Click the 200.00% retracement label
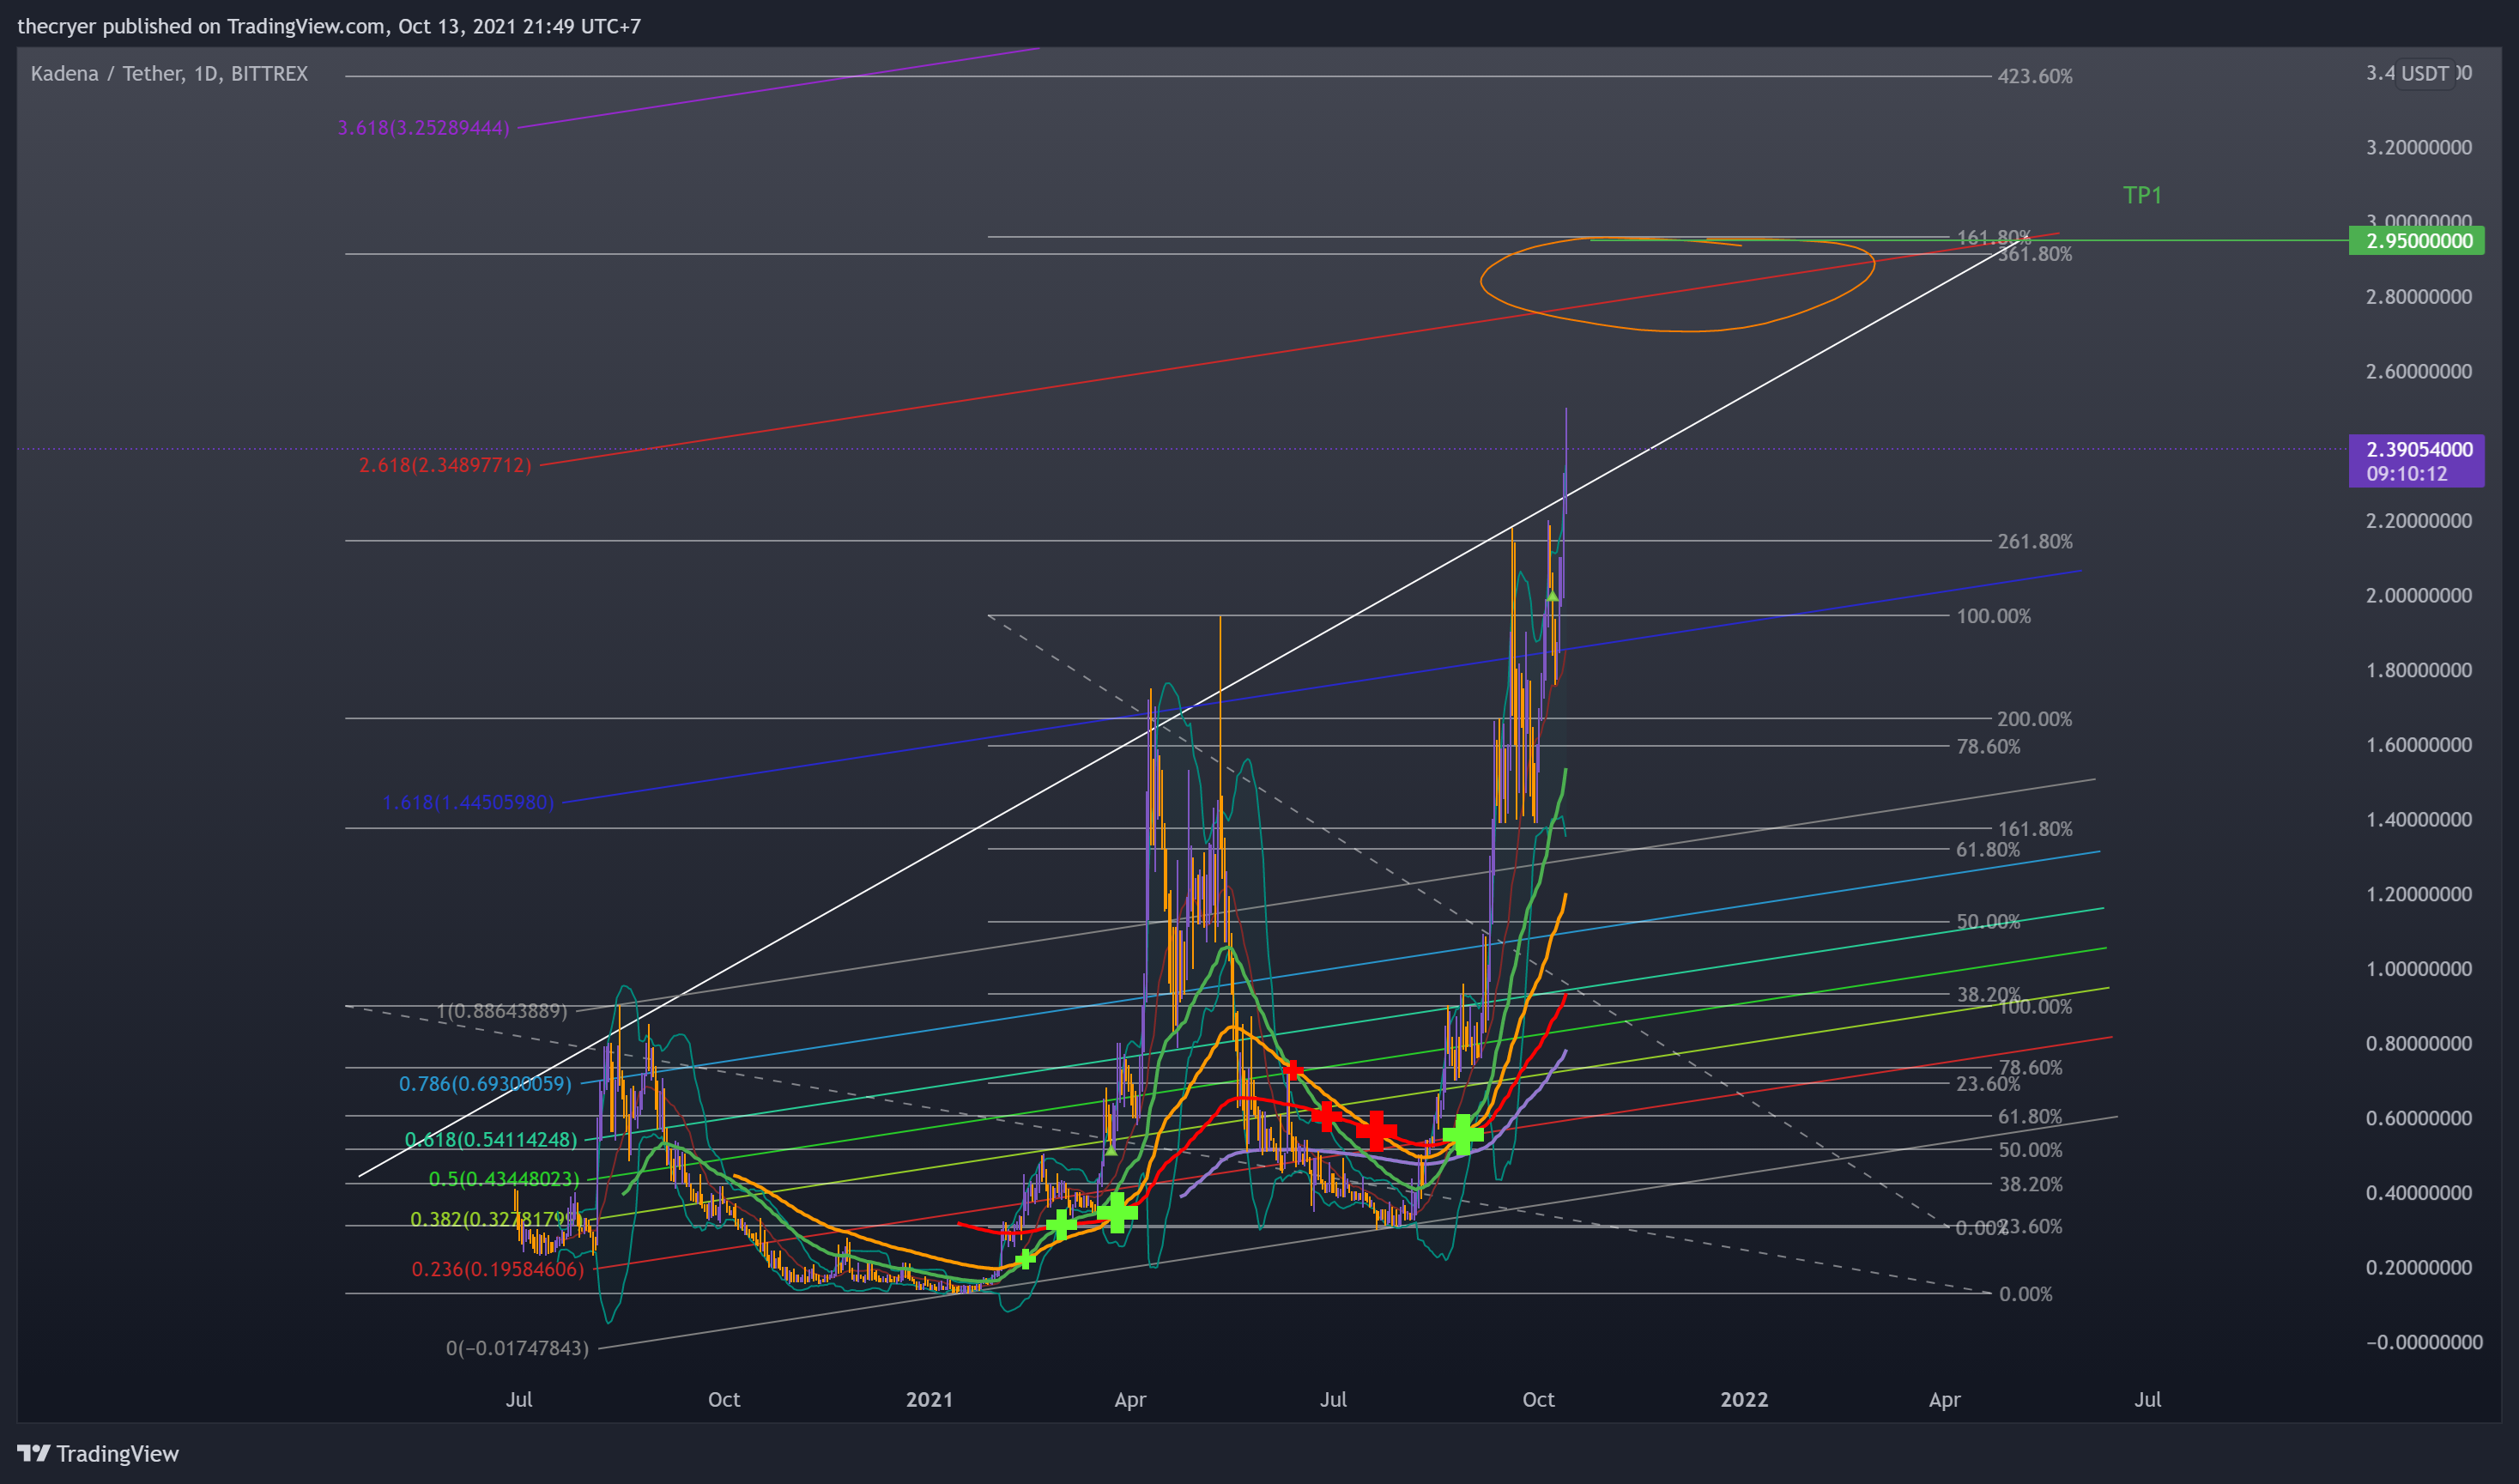This screenshot has width=2519, height=1484. click(2035, 719)
